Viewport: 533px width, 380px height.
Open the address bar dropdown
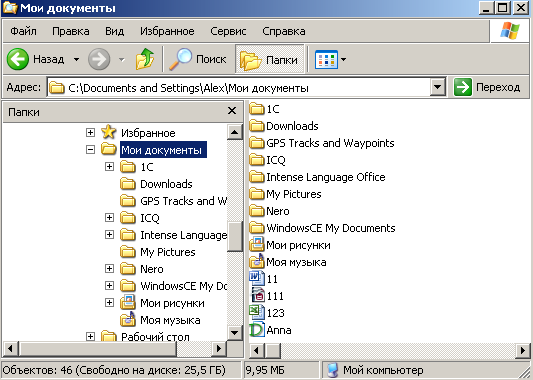(437, 87)
